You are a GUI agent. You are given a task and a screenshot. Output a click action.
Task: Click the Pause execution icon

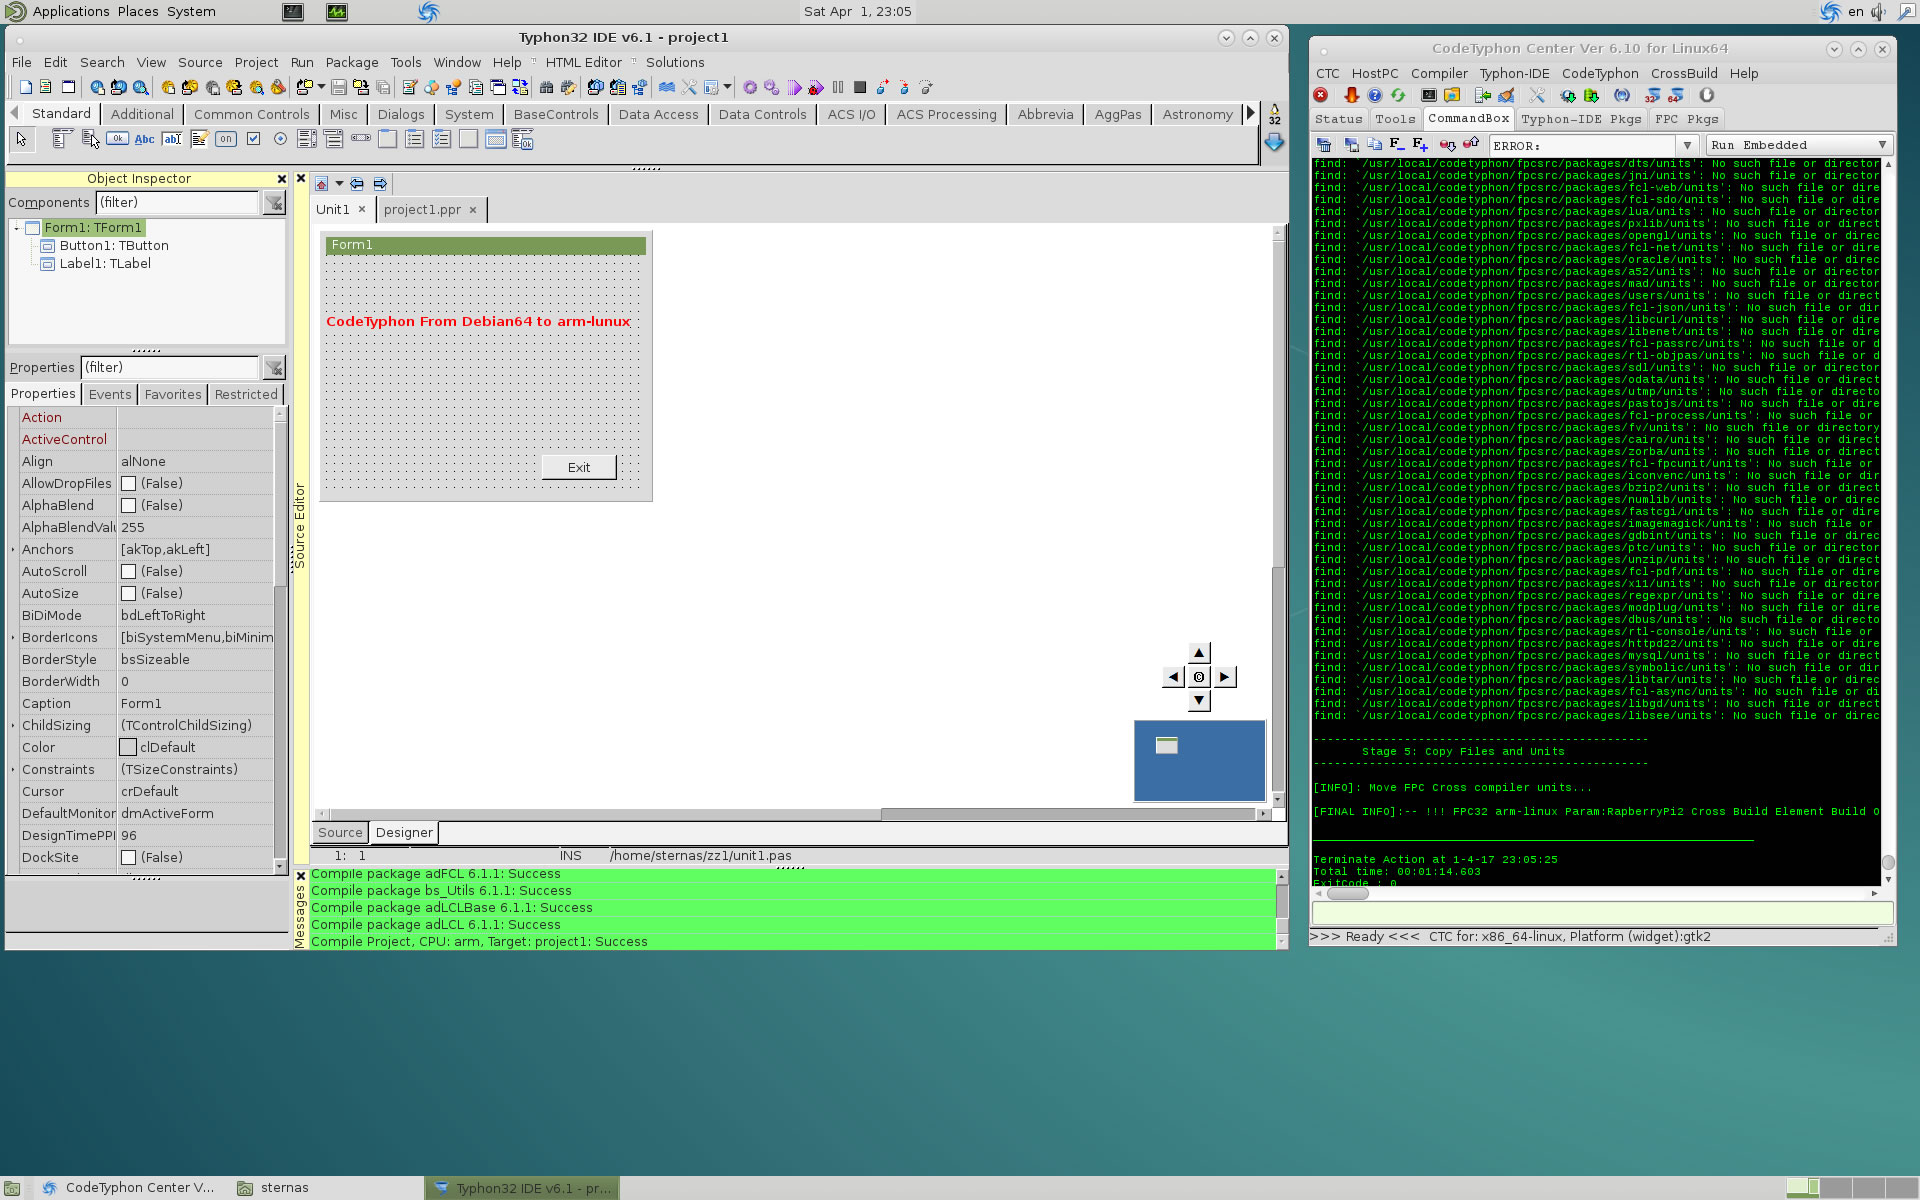coord(838,87)
